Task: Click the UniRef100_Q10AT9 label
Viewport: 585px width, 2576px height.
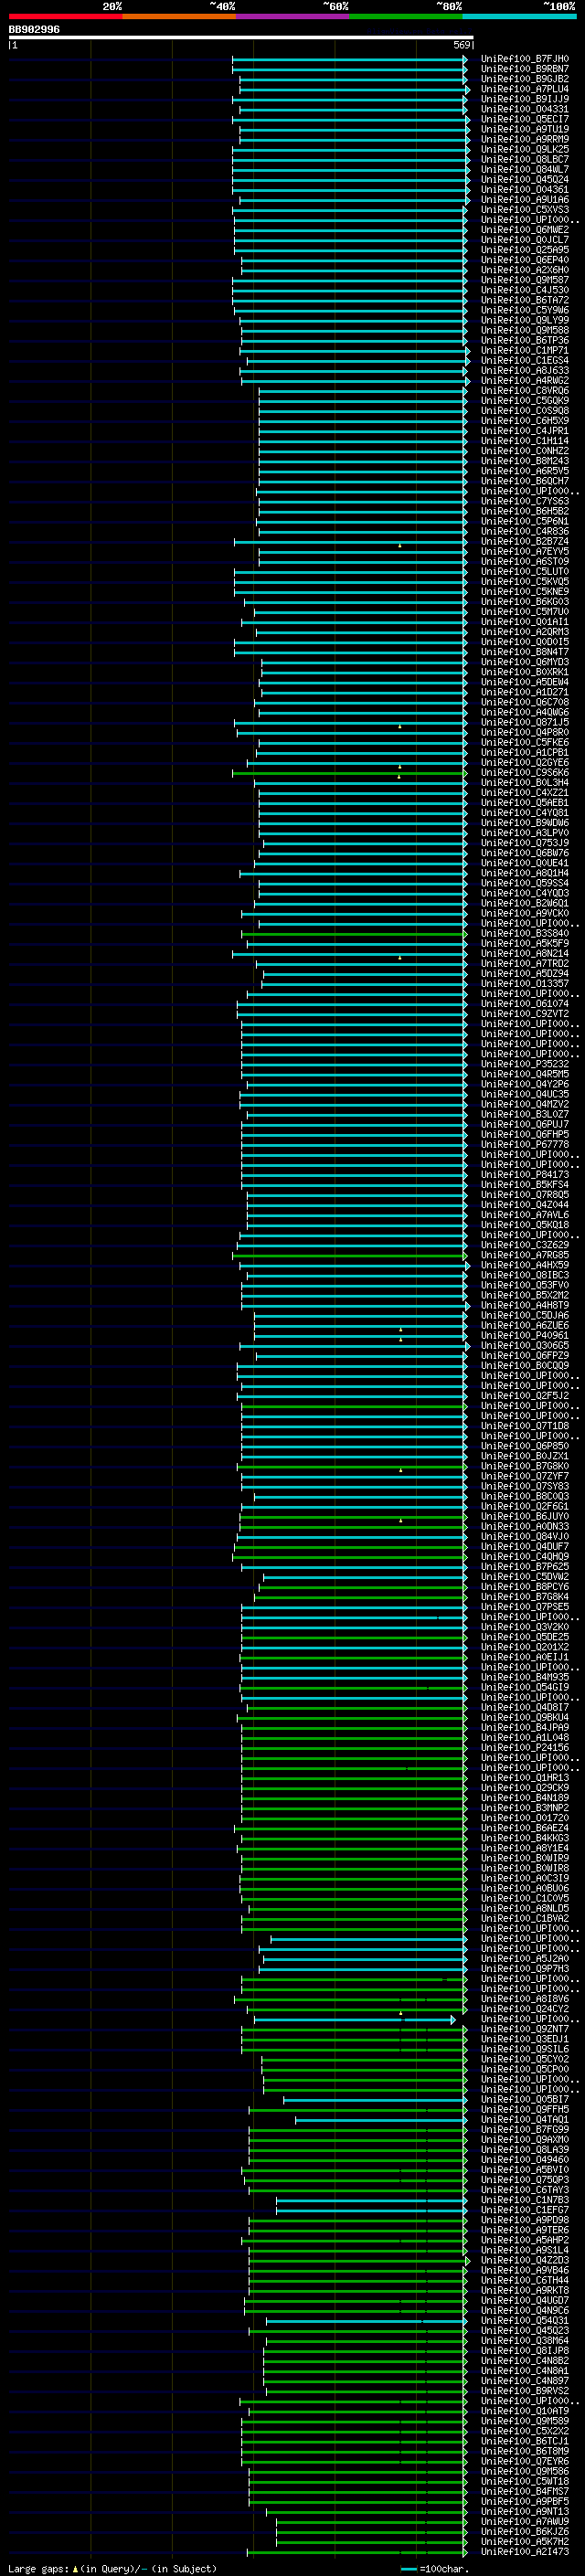Action: point(524,2410)
